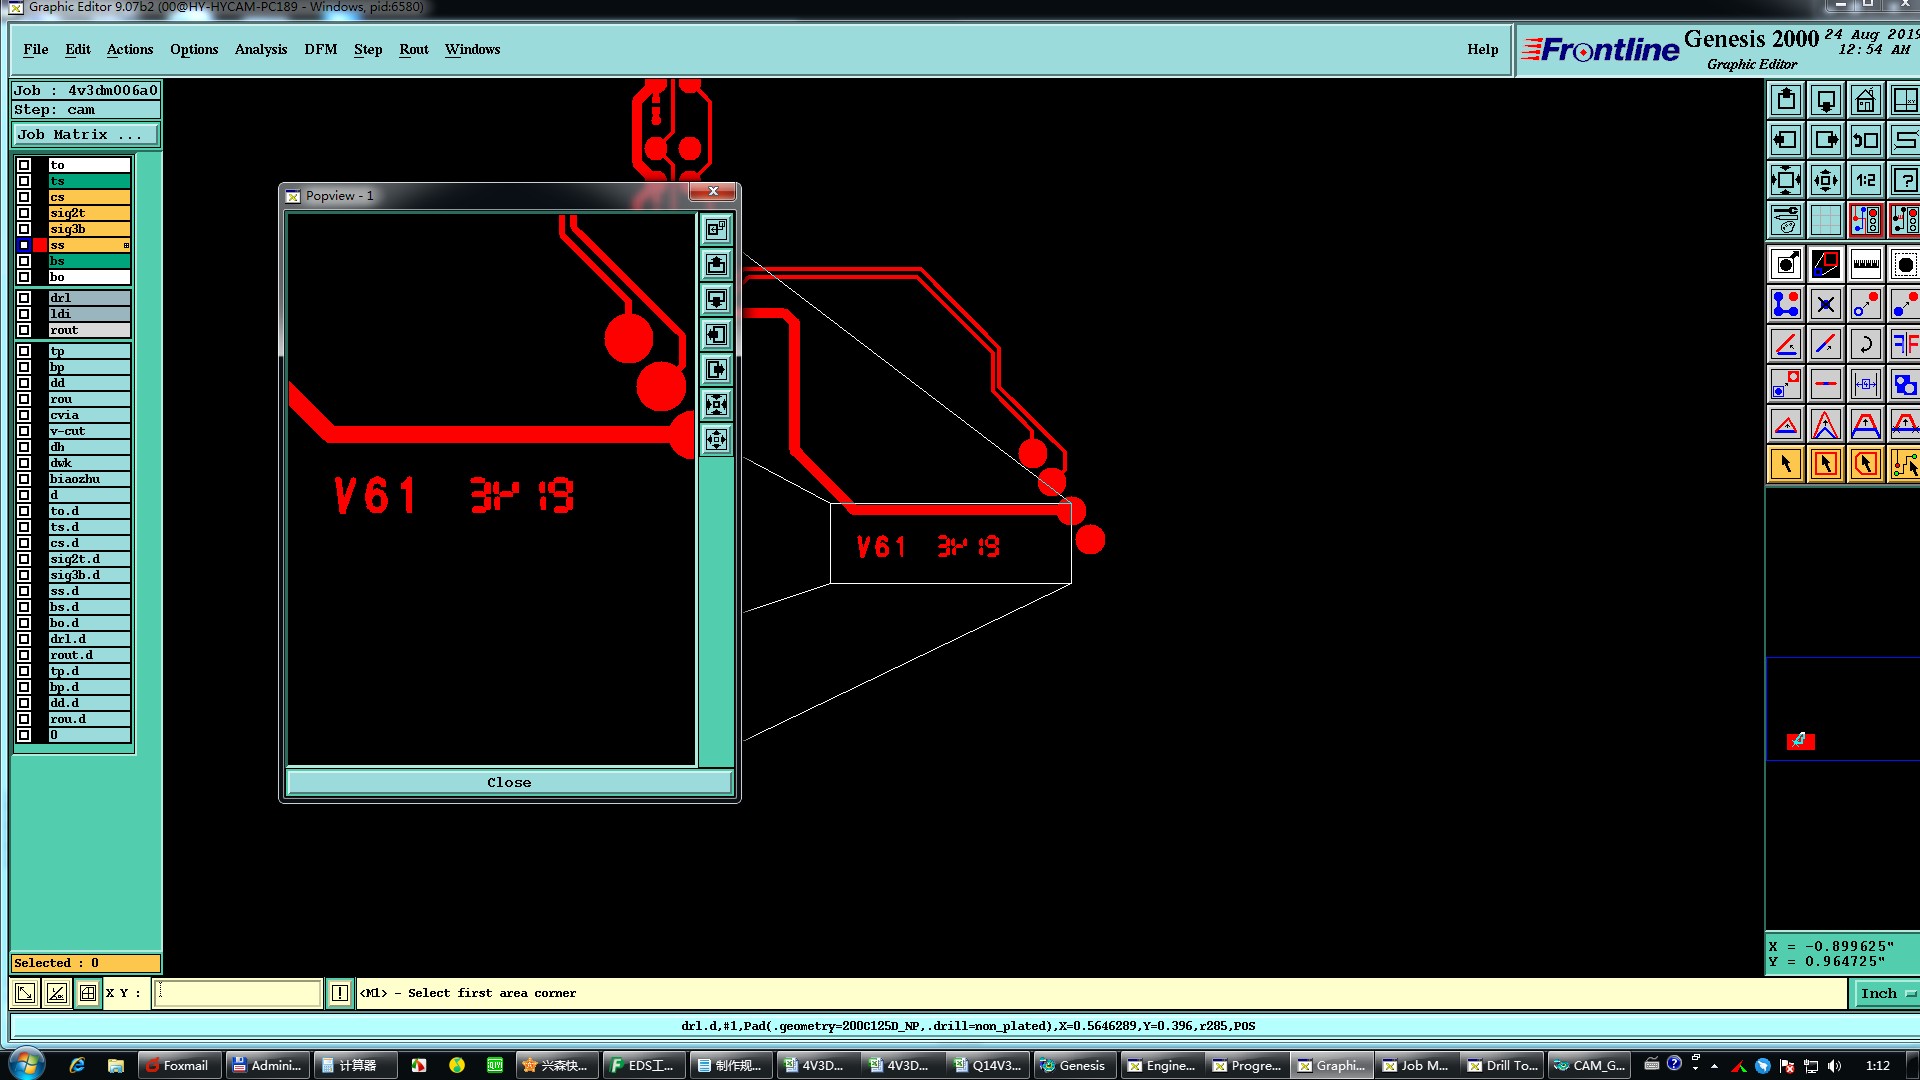Click the Popview pan up icon
Screen dimensions: 1920x1080
coord(716,264)
